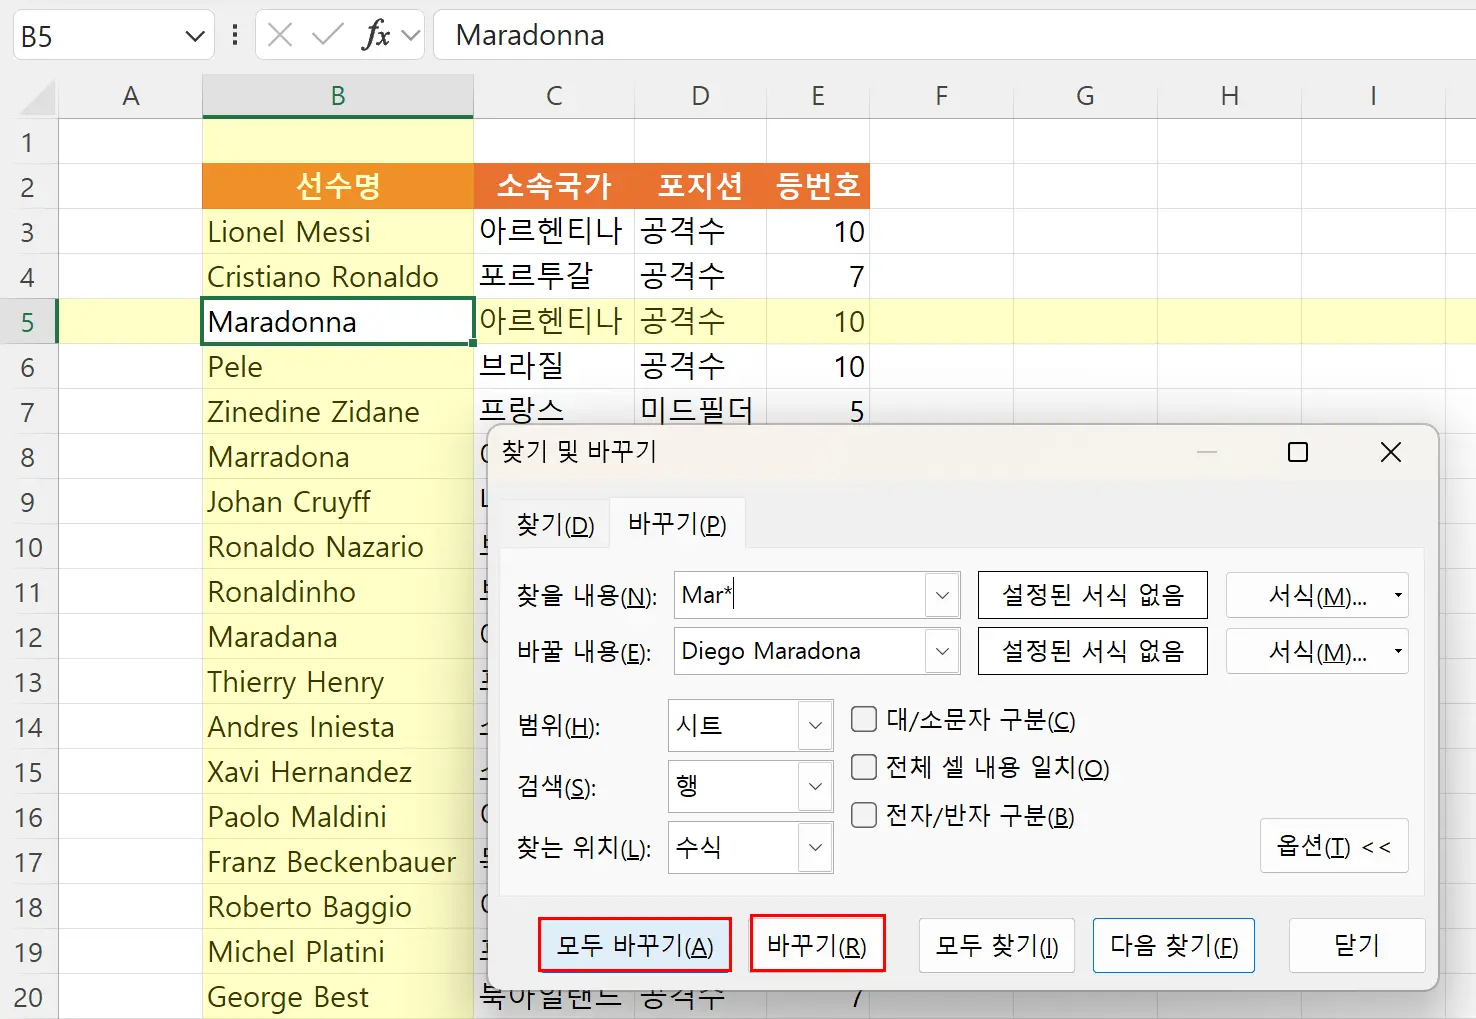
Task: Click the 바꾸기(R) button
Action: 817,944
